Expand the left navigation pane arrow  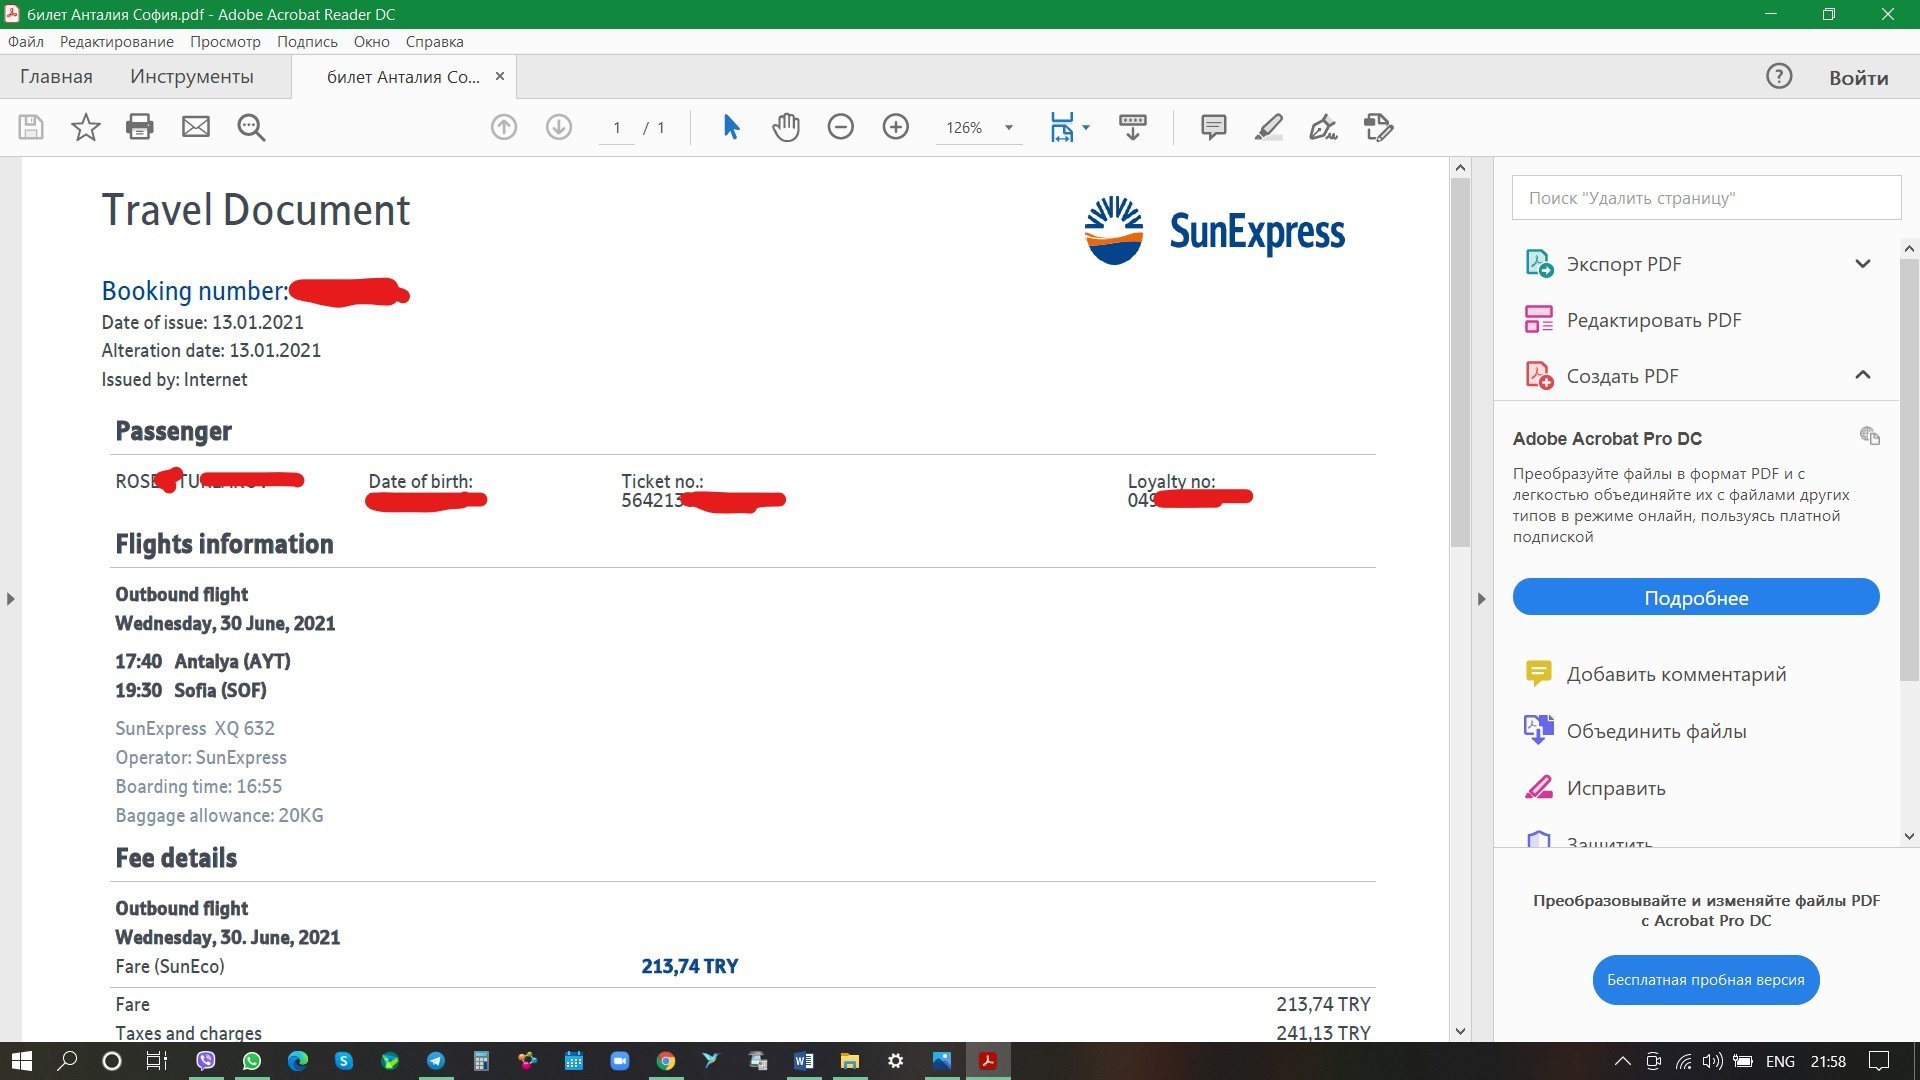click(x=10, y=599)
